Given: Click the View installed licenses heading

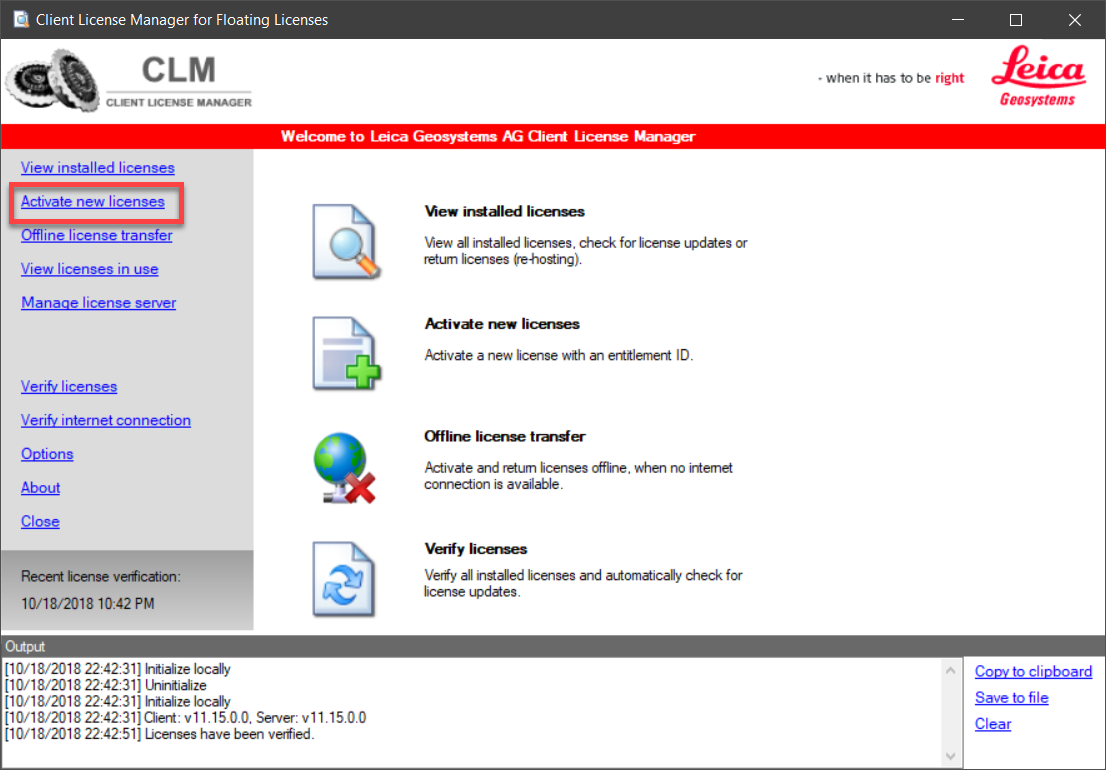Looking at the screenshot, I should tap(504, 212).
